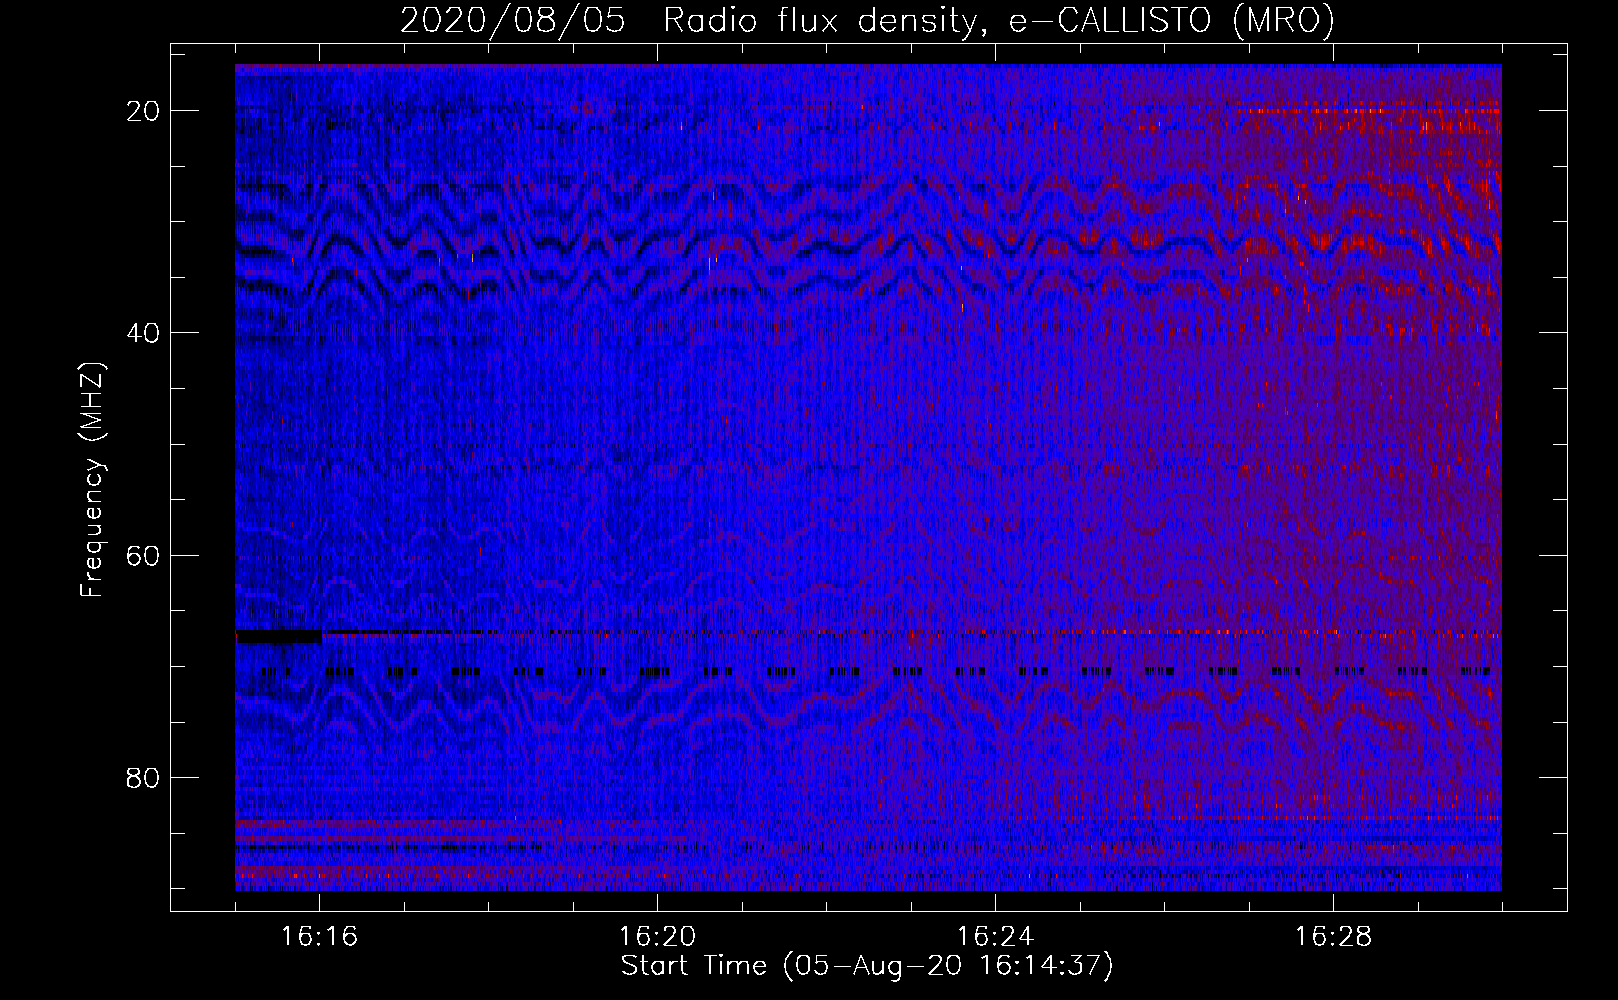This screenshot has height=1000, width=1618.
Task: Click the 'Frequency (MHZ)' axis label
Action: pos(92,480)
